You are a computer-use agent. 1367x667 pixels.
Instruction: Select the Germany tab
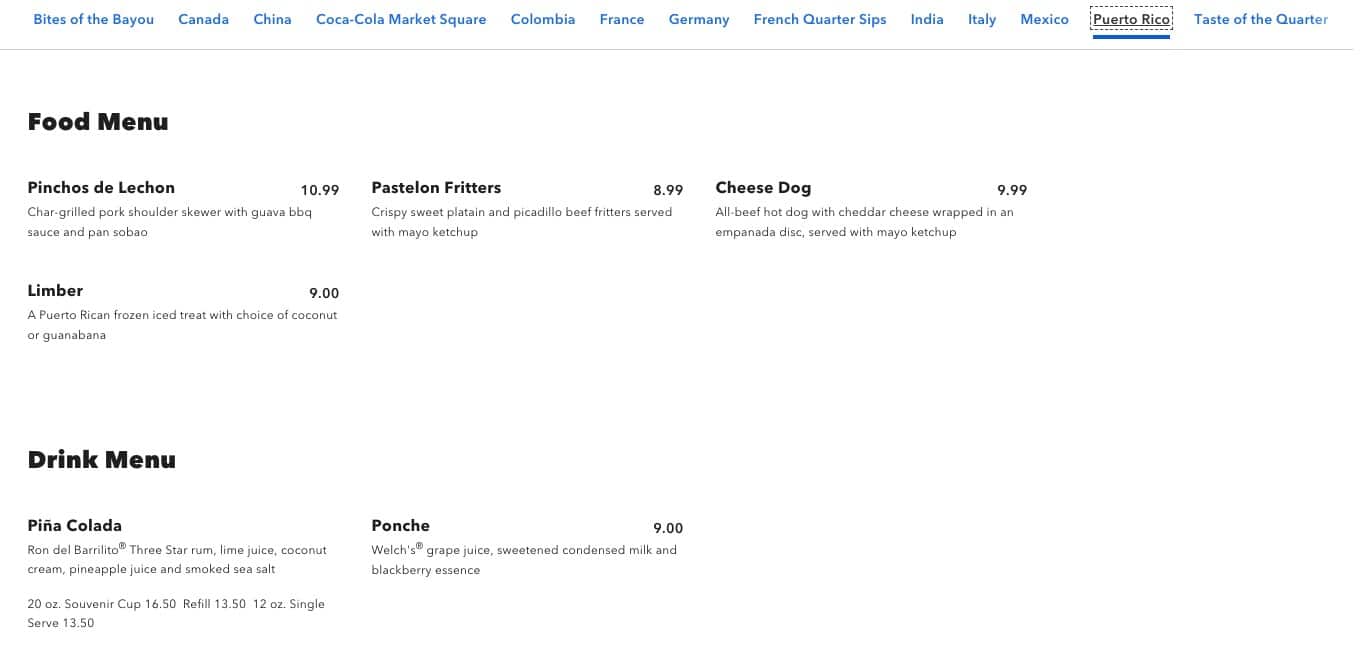click(699, 19)
